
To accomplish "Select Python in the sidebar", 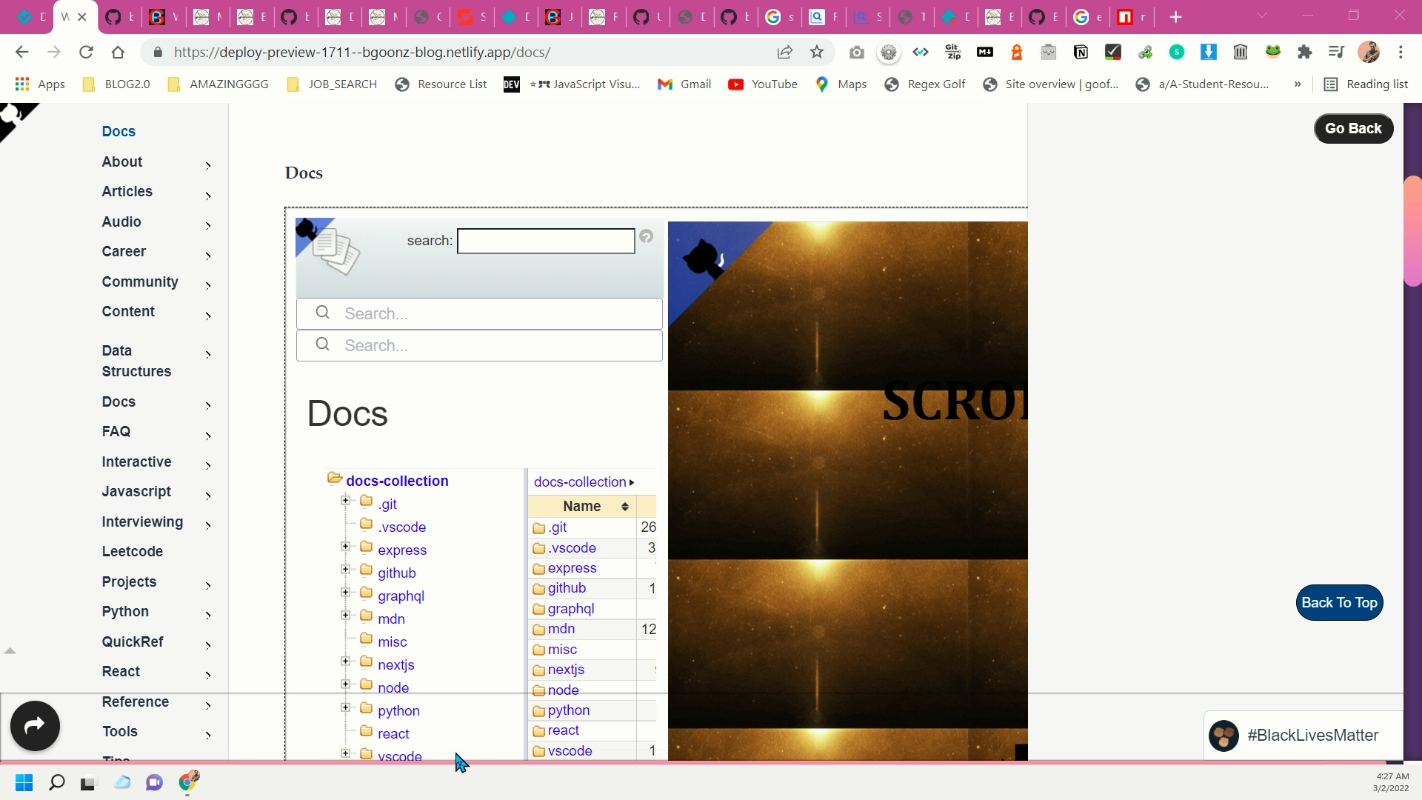I will [x=125, y=612].
